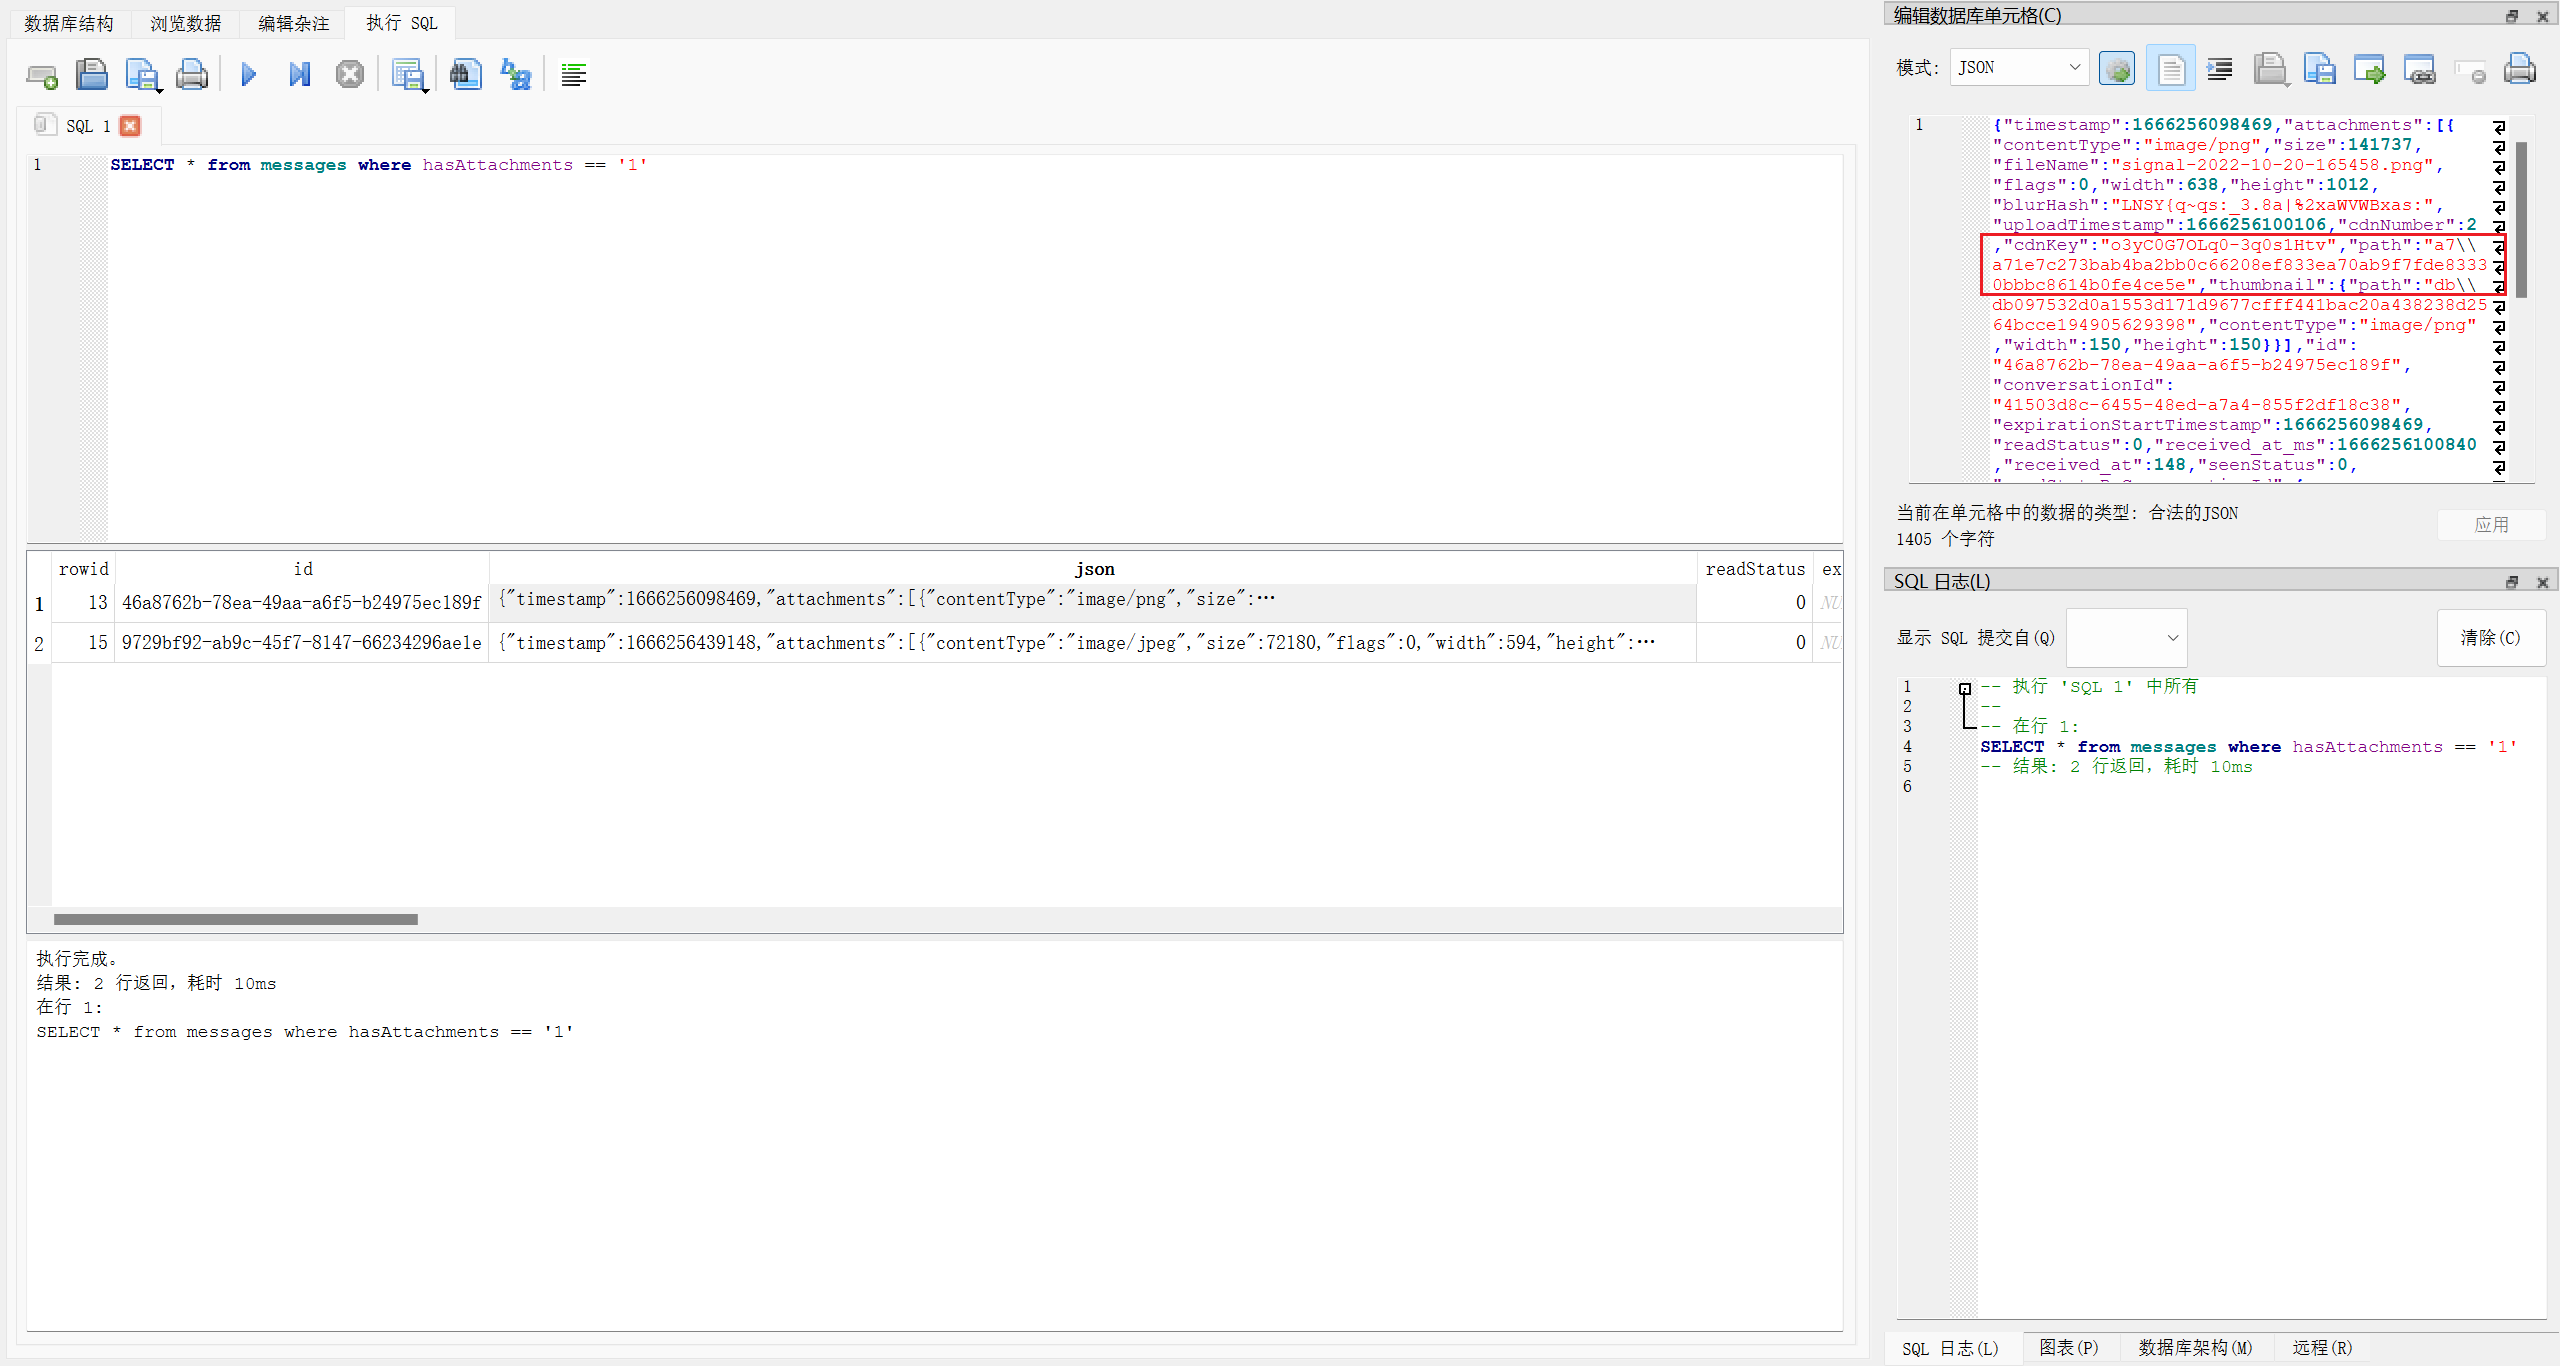Open the 图表(P) bottom tab
The width and height of the screenshot is (2560, 1366).
pyautogui.click(x=2069, y=1348)
